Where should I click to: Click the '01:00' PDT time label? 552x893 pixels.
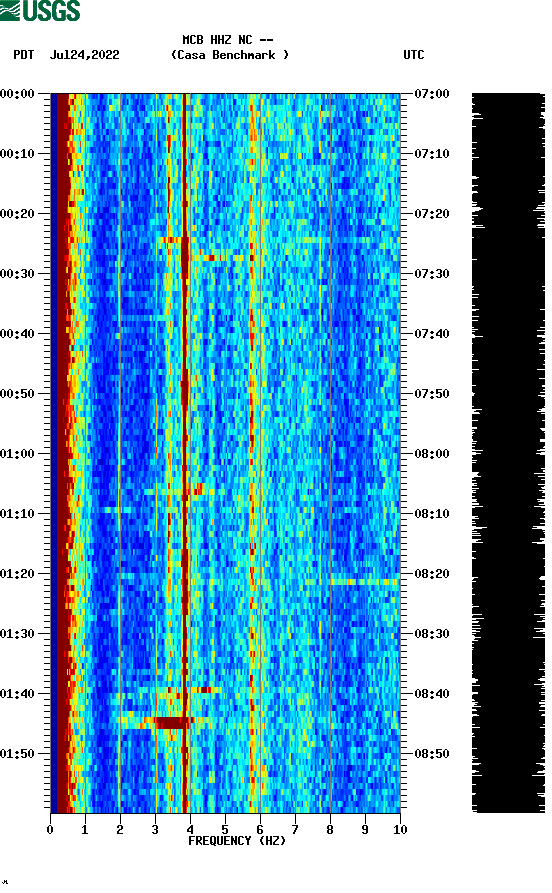(17, 454)
